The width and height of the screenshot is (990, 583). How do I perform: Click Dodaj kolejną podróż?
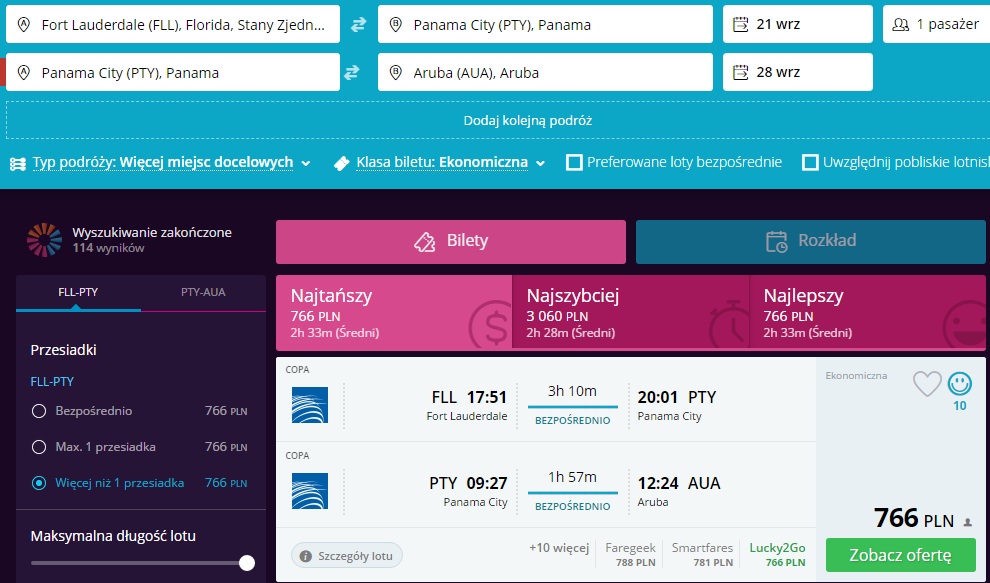[527, 120]
